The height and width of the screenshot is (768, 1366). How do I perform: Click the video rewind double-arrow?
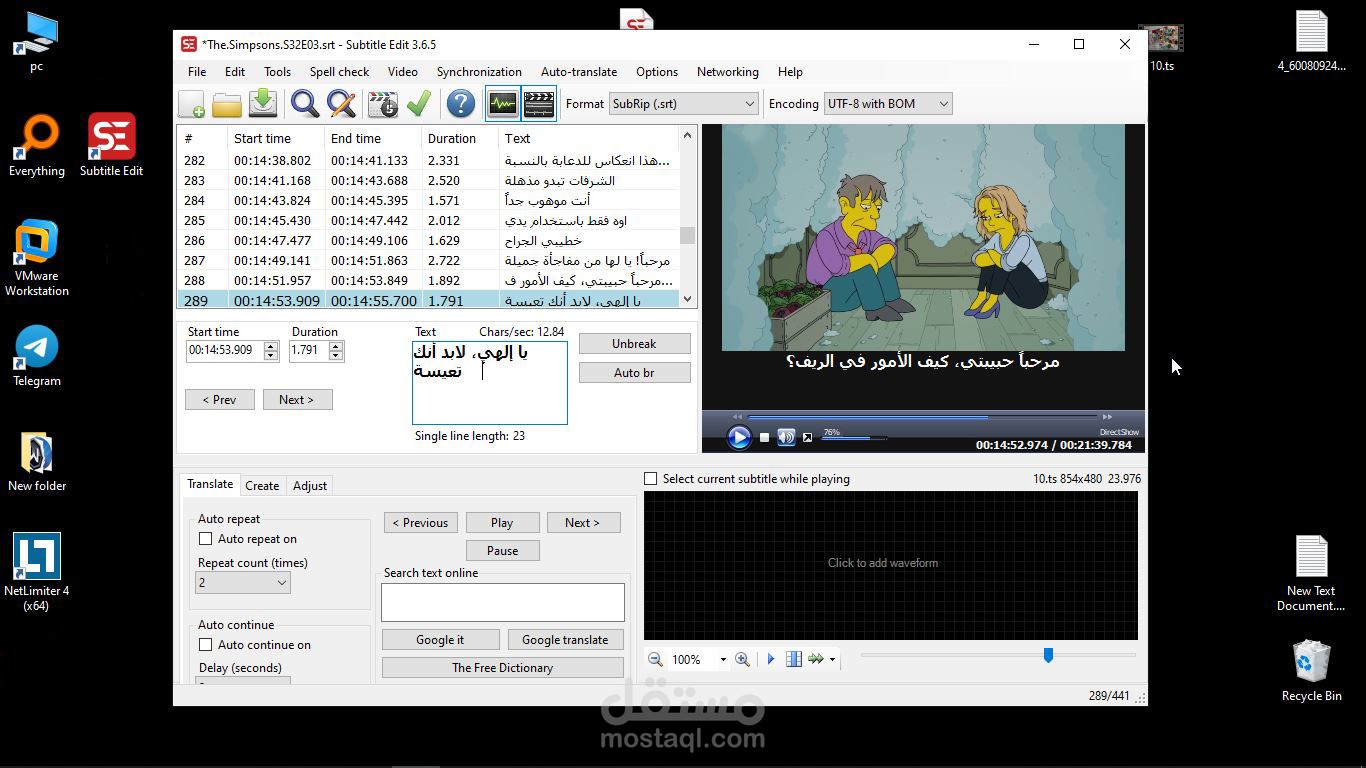pos(738,416)
